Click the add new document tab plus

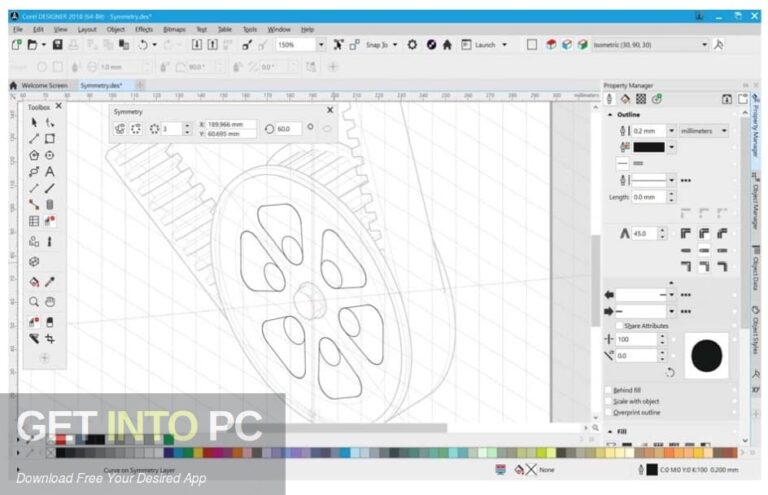coord(140,85)
